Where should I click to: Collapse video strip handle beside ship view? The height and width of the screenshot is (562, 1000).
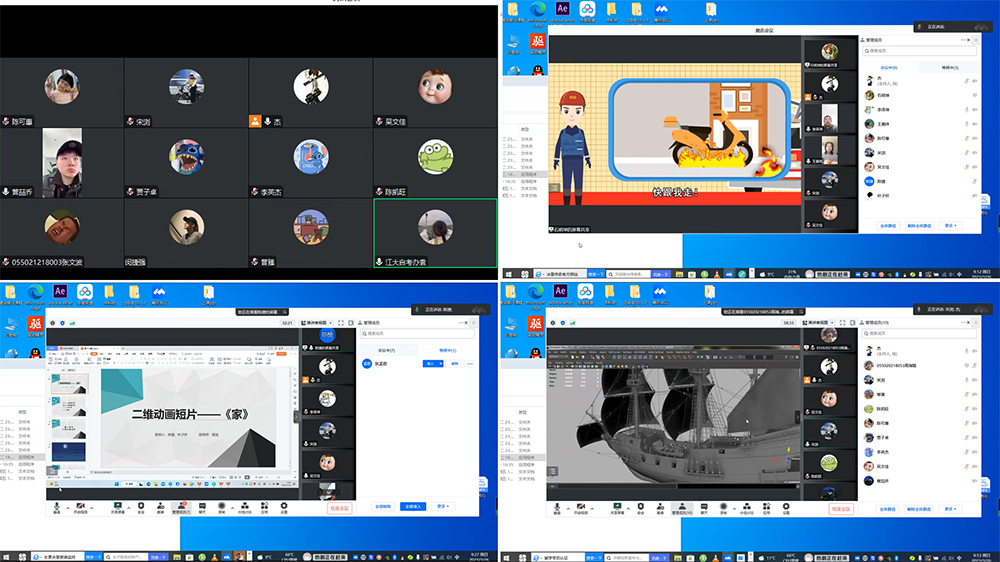(x=797, y=417)
